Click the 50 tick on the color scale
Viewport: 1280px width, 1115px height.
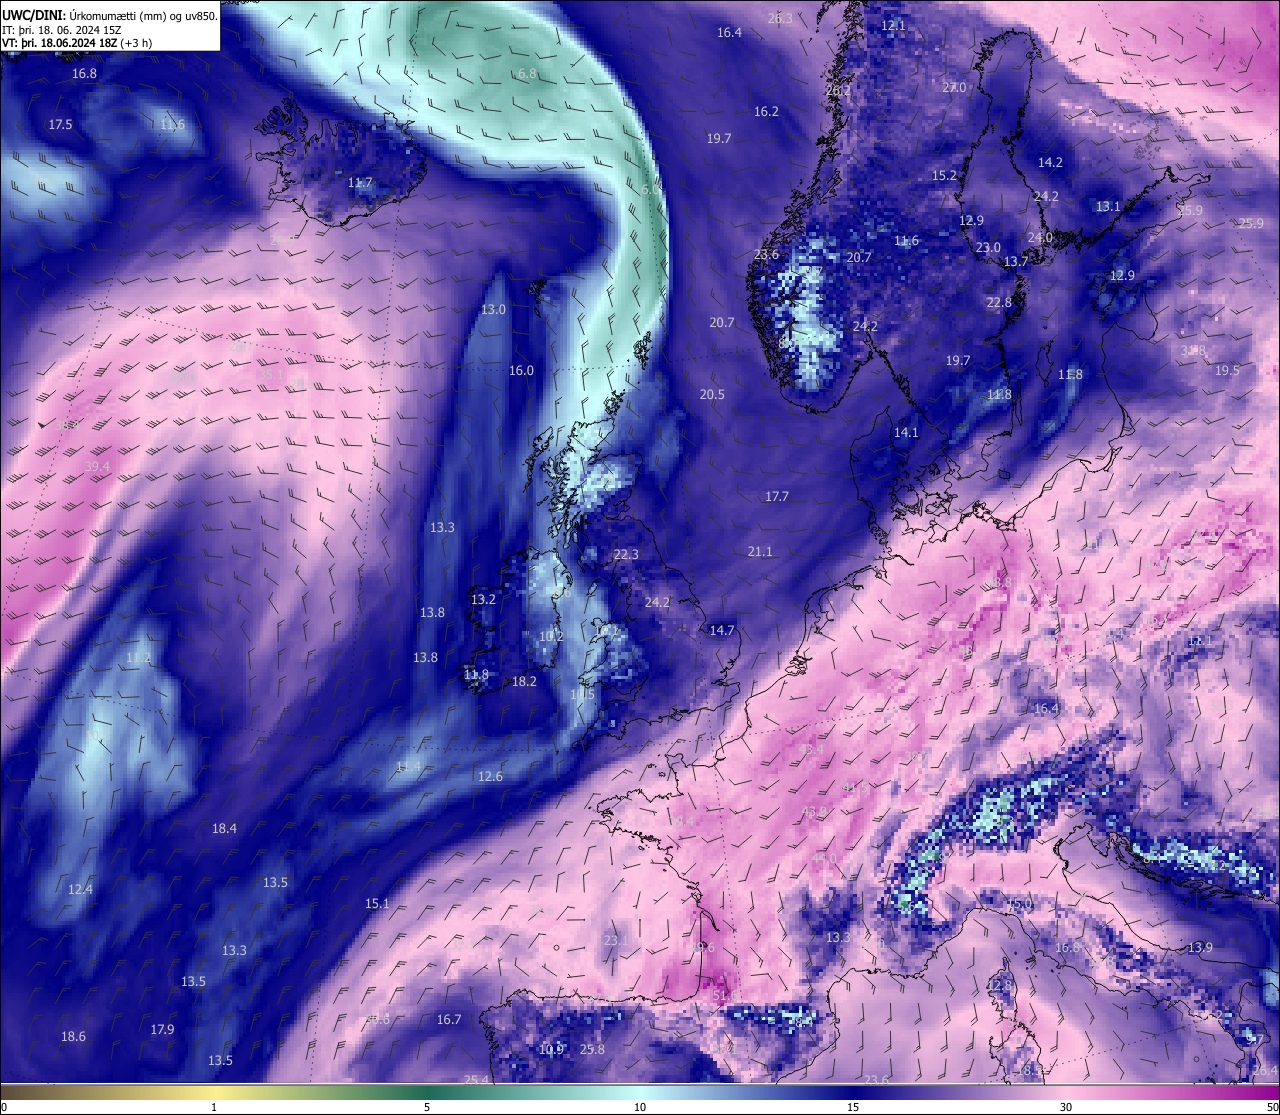[x=1272, y=1107]
